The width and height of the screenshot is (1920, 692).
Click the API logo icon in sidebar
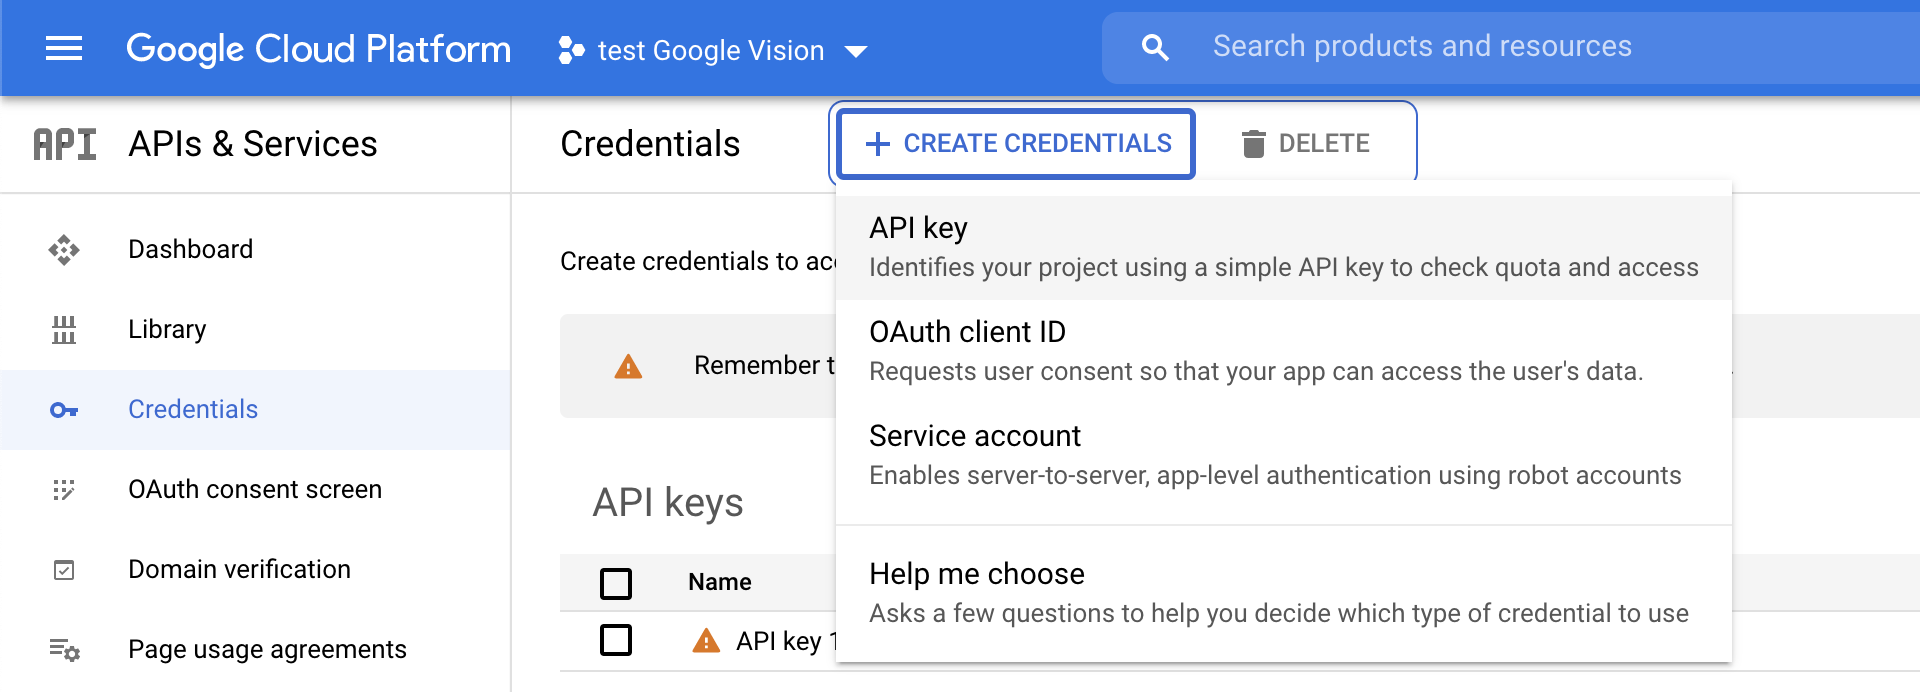[x=65, y=144]
